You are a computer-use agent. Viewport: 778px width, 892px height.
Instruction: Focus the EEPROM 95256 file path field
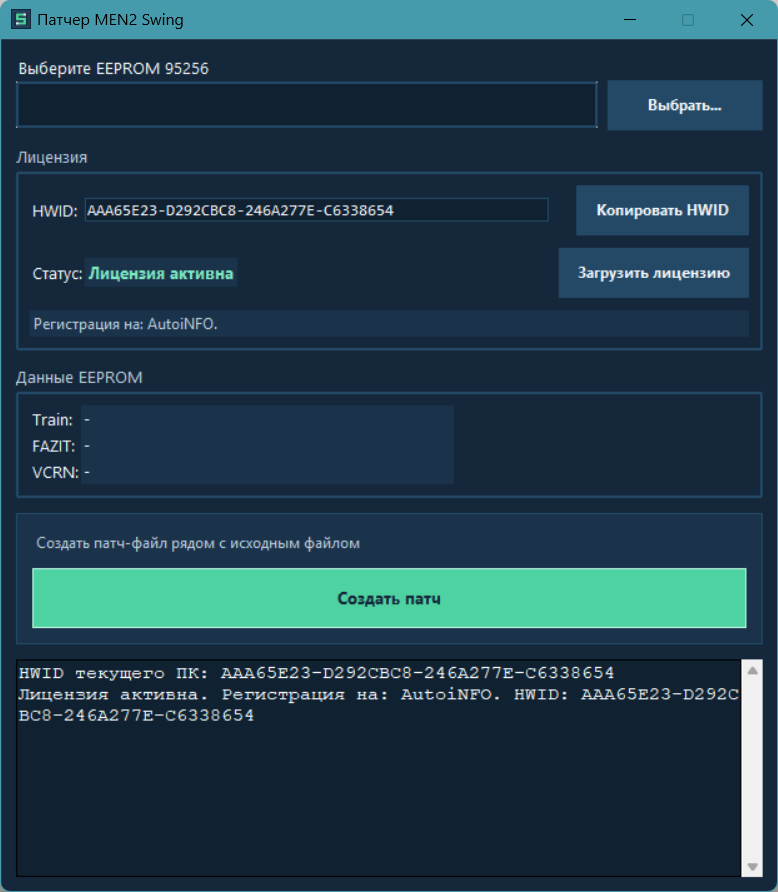(x=306, y=105)
